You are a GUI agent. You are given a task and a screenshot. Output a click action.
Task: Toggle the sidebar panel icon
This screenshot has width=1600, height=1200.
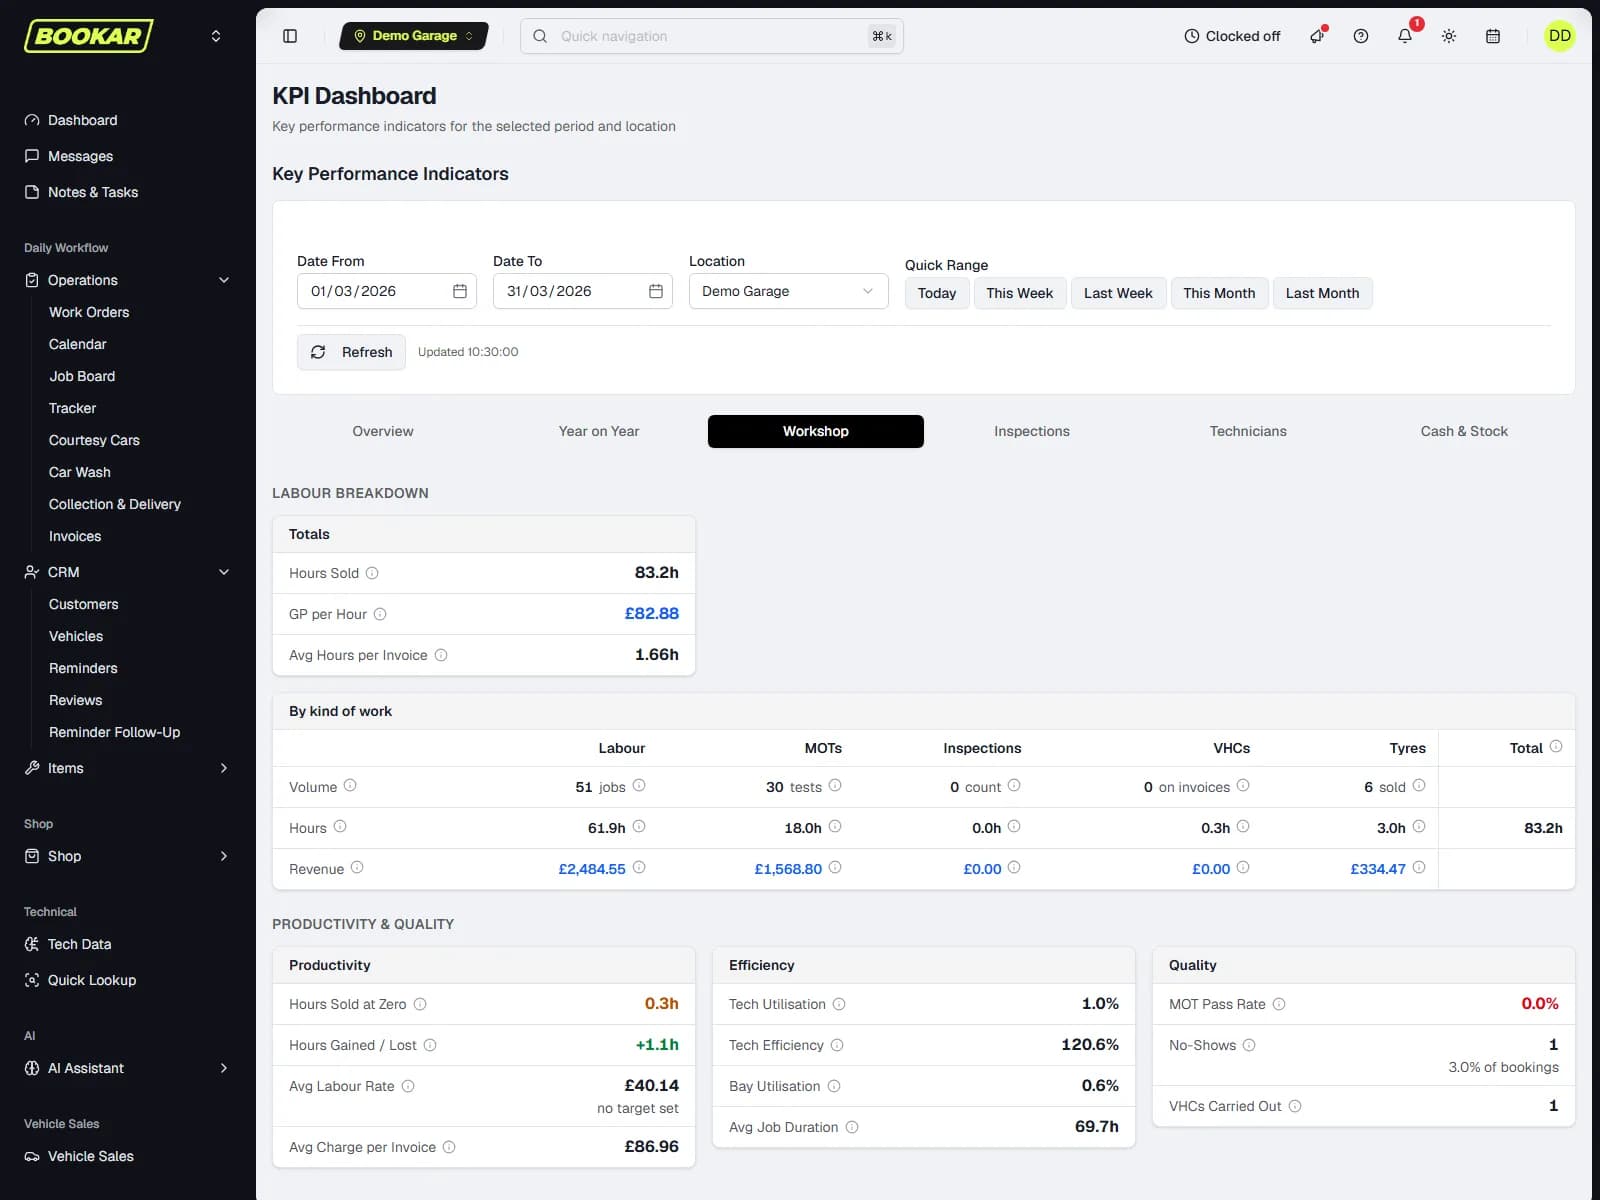pos(290,36)
